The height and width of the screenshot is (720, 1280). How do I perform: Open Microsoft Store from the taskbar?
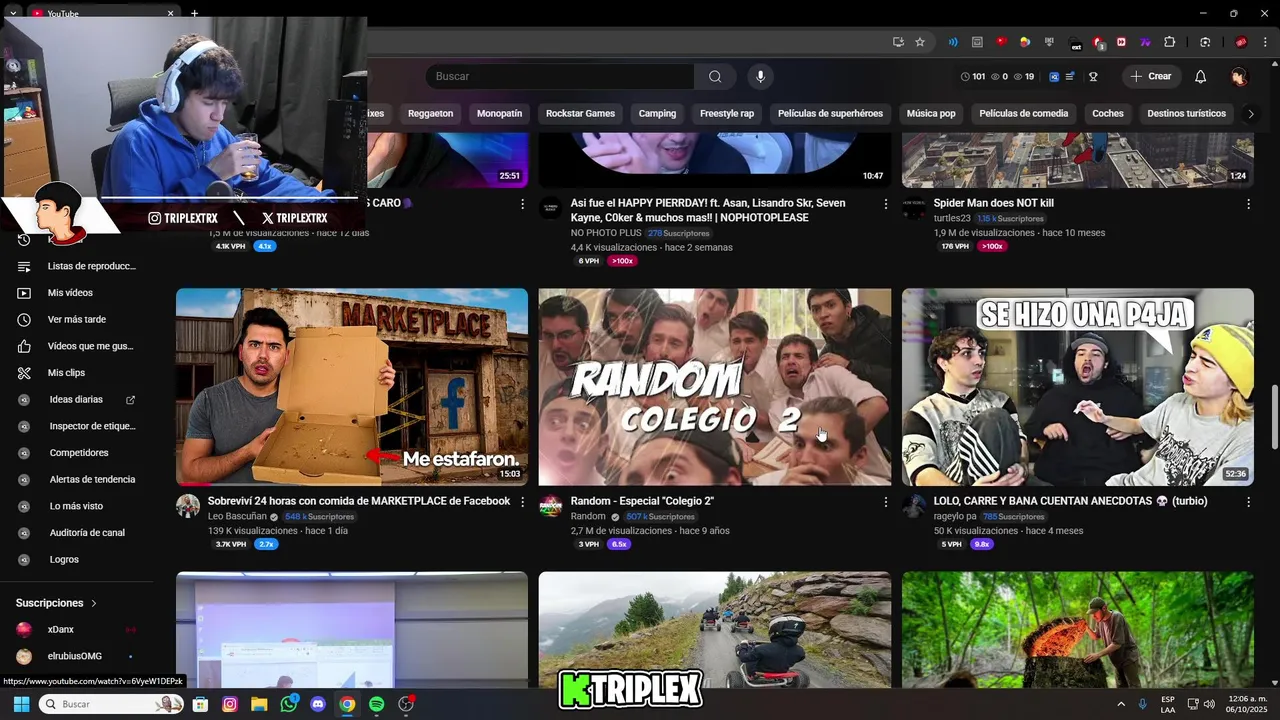tap(200, 704)
